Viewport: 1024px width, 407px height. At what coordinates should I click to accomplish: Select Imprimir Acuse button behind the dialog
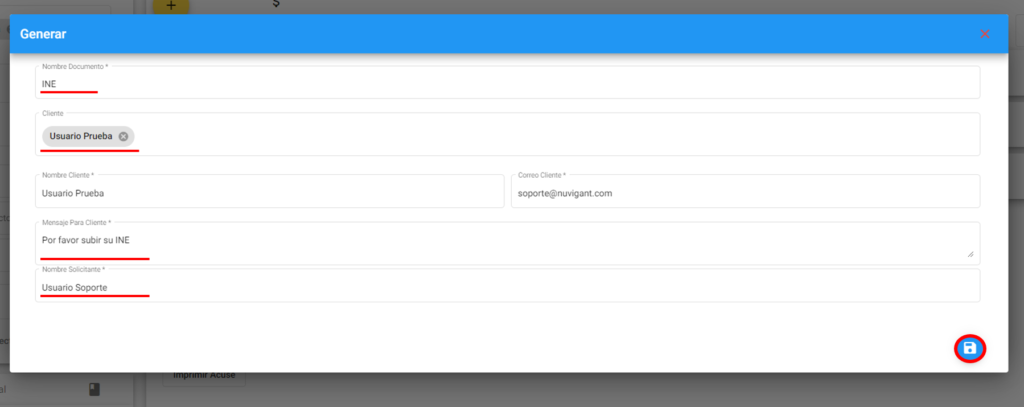coord(204,376)
